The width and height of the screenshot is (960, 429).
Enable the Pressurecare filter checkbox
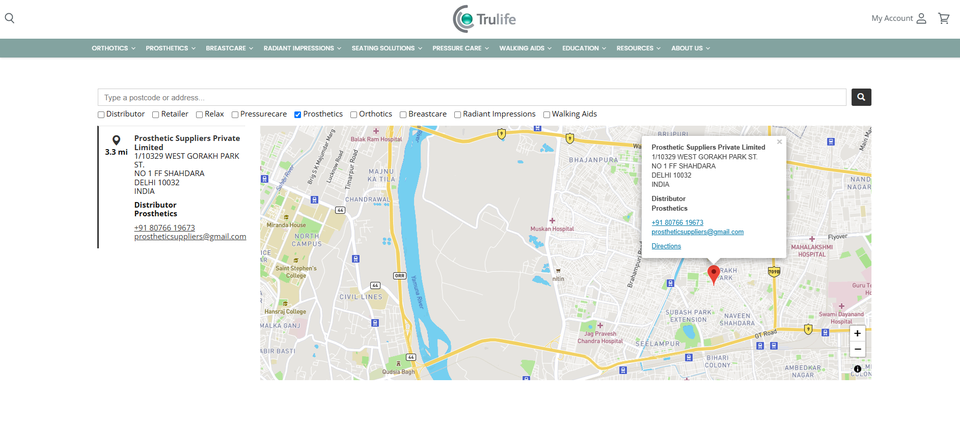pos(235,114)
